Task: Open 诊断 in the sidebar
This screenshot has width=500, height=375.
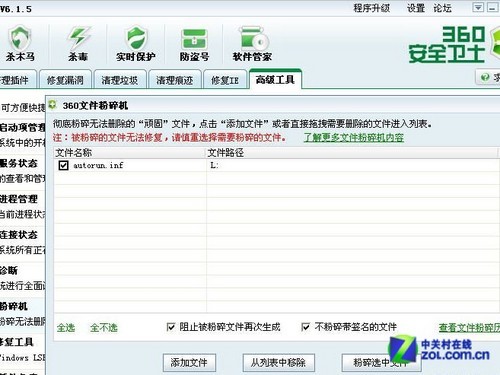Action: point(9,270)
